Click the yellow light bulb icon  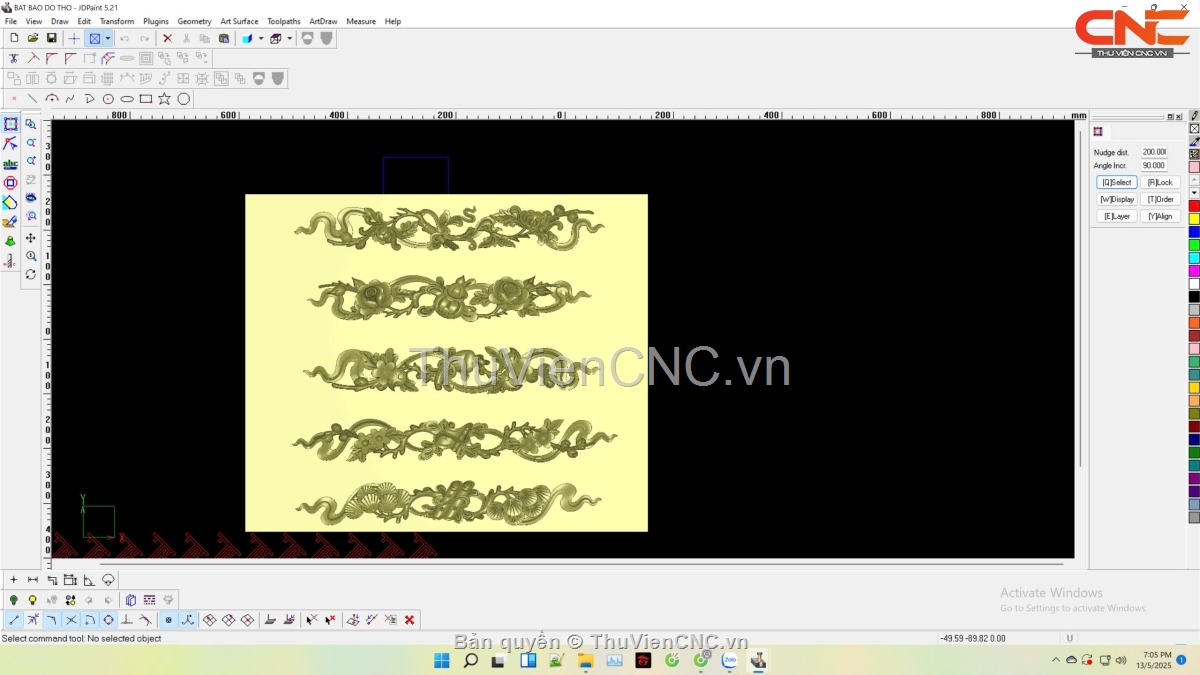pyautogui.click(x=33, y=600)
